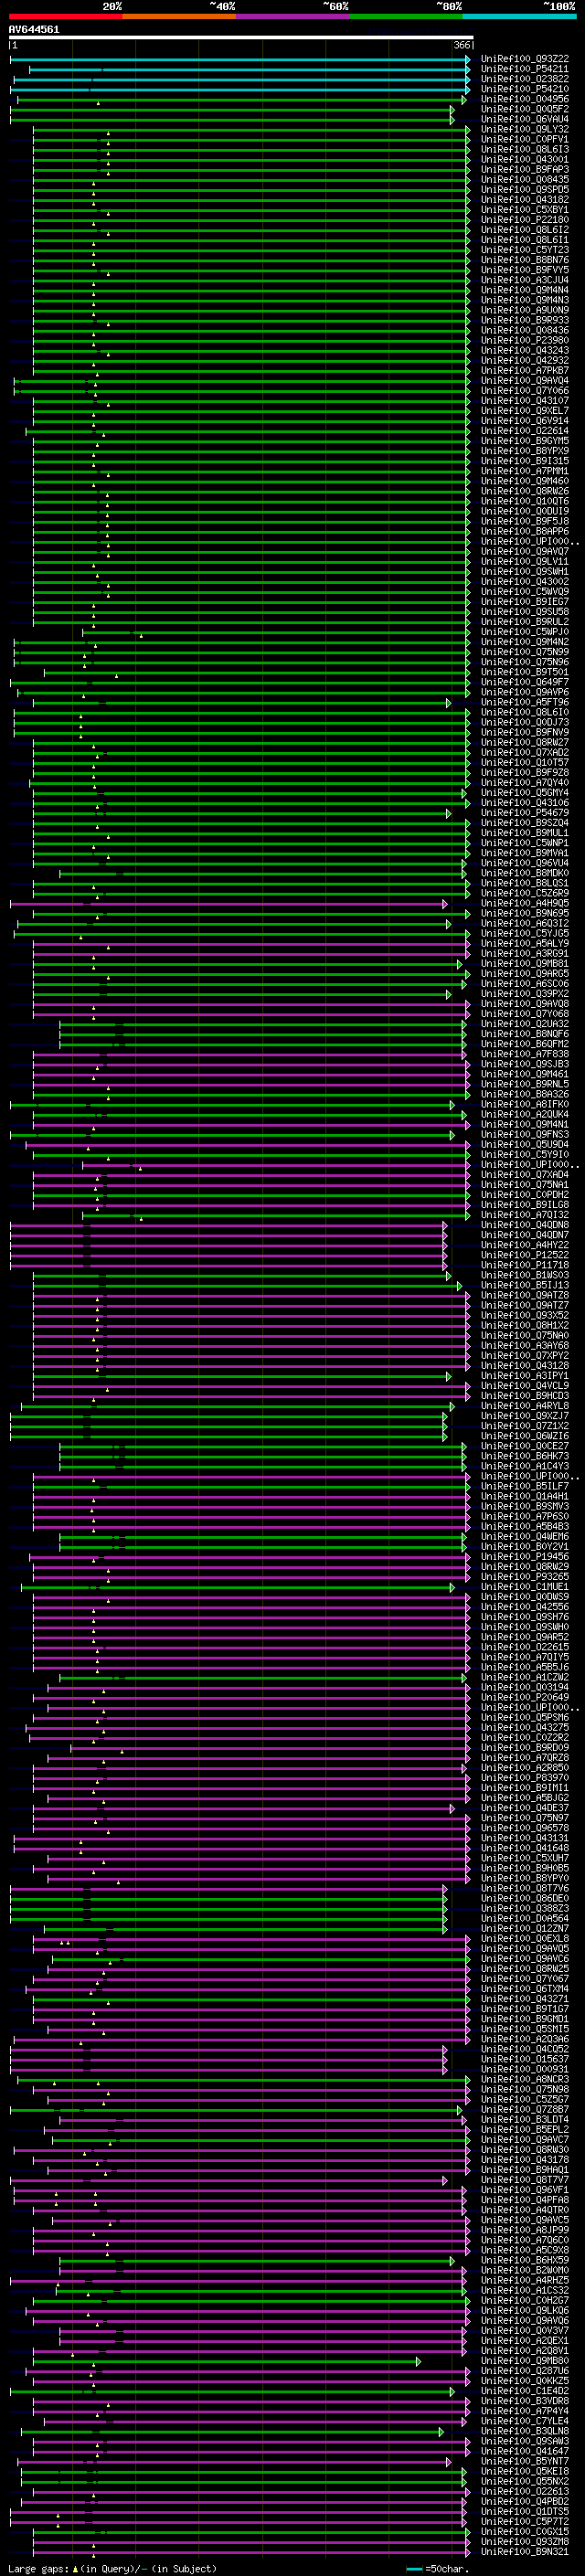Viewport: 585px width, 2576px height.
Task: Select hit label UniRef100_Q9XEL7
Action: [525, 410]
